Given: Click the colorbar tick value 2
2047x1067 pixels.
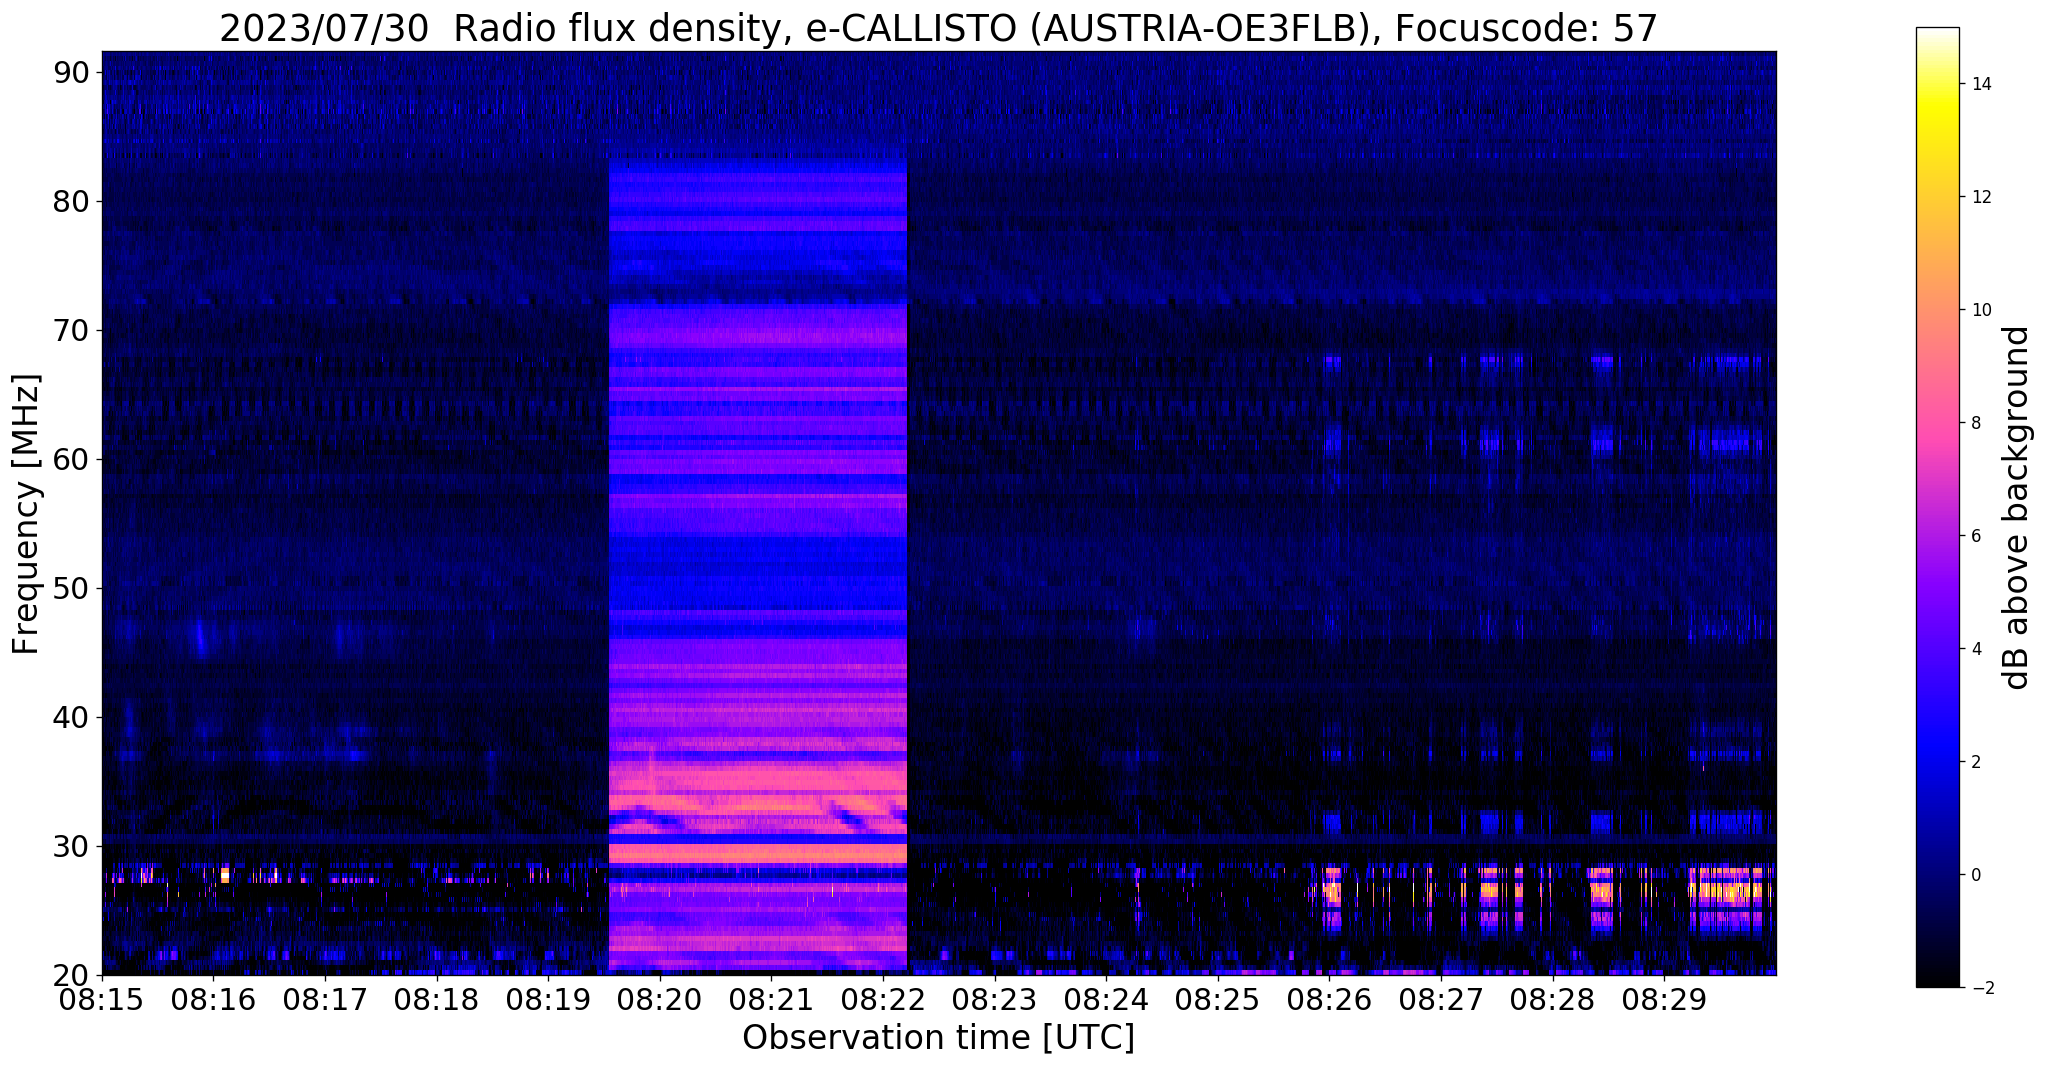Looking at the screenshot, I should 1975,762.
